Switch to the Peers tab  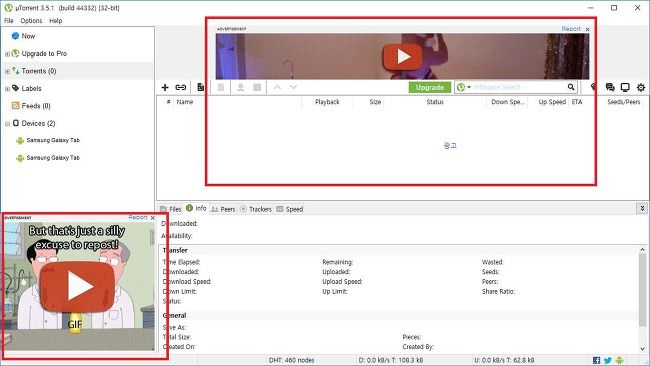pos(223,209)
